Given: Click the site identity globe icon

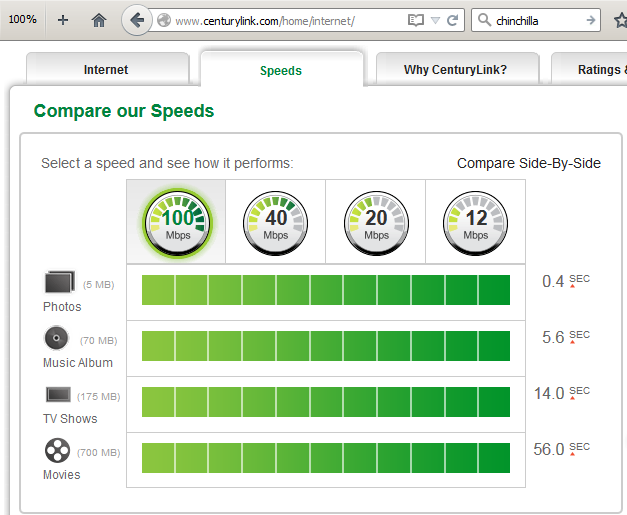Looking at the screenshot, I should (164, 20).
